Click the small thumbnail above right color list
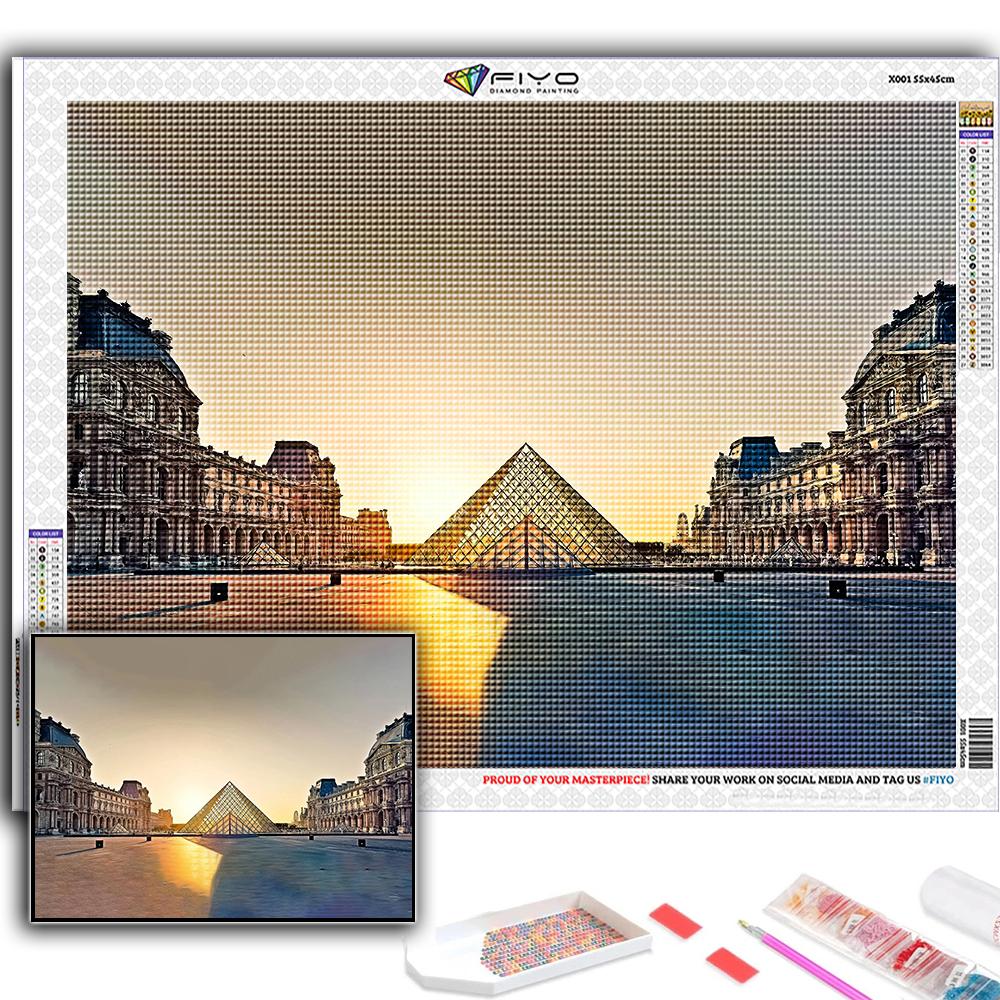This screenshot has height=1000, width=1000. (974, 114)
